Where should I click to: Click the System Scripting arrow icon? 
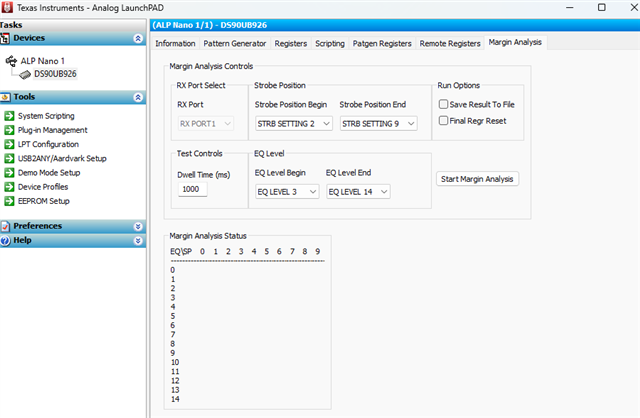pyautogui.click(x=9, y=116)
